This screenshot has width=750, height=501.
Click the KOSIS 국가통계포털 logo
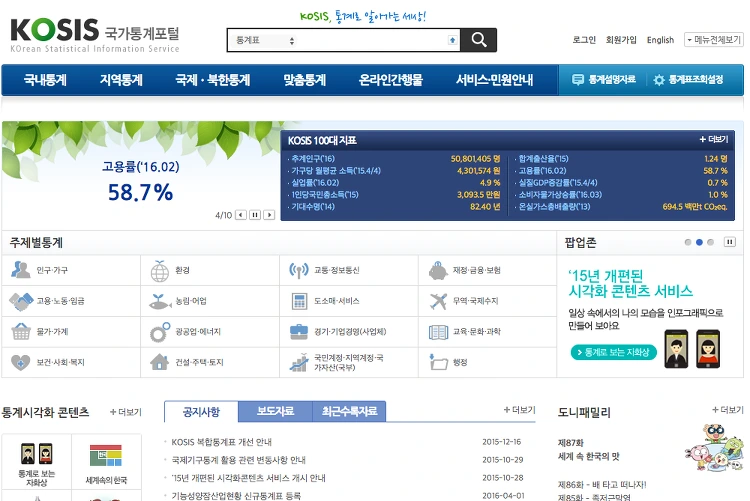(95, 35)
